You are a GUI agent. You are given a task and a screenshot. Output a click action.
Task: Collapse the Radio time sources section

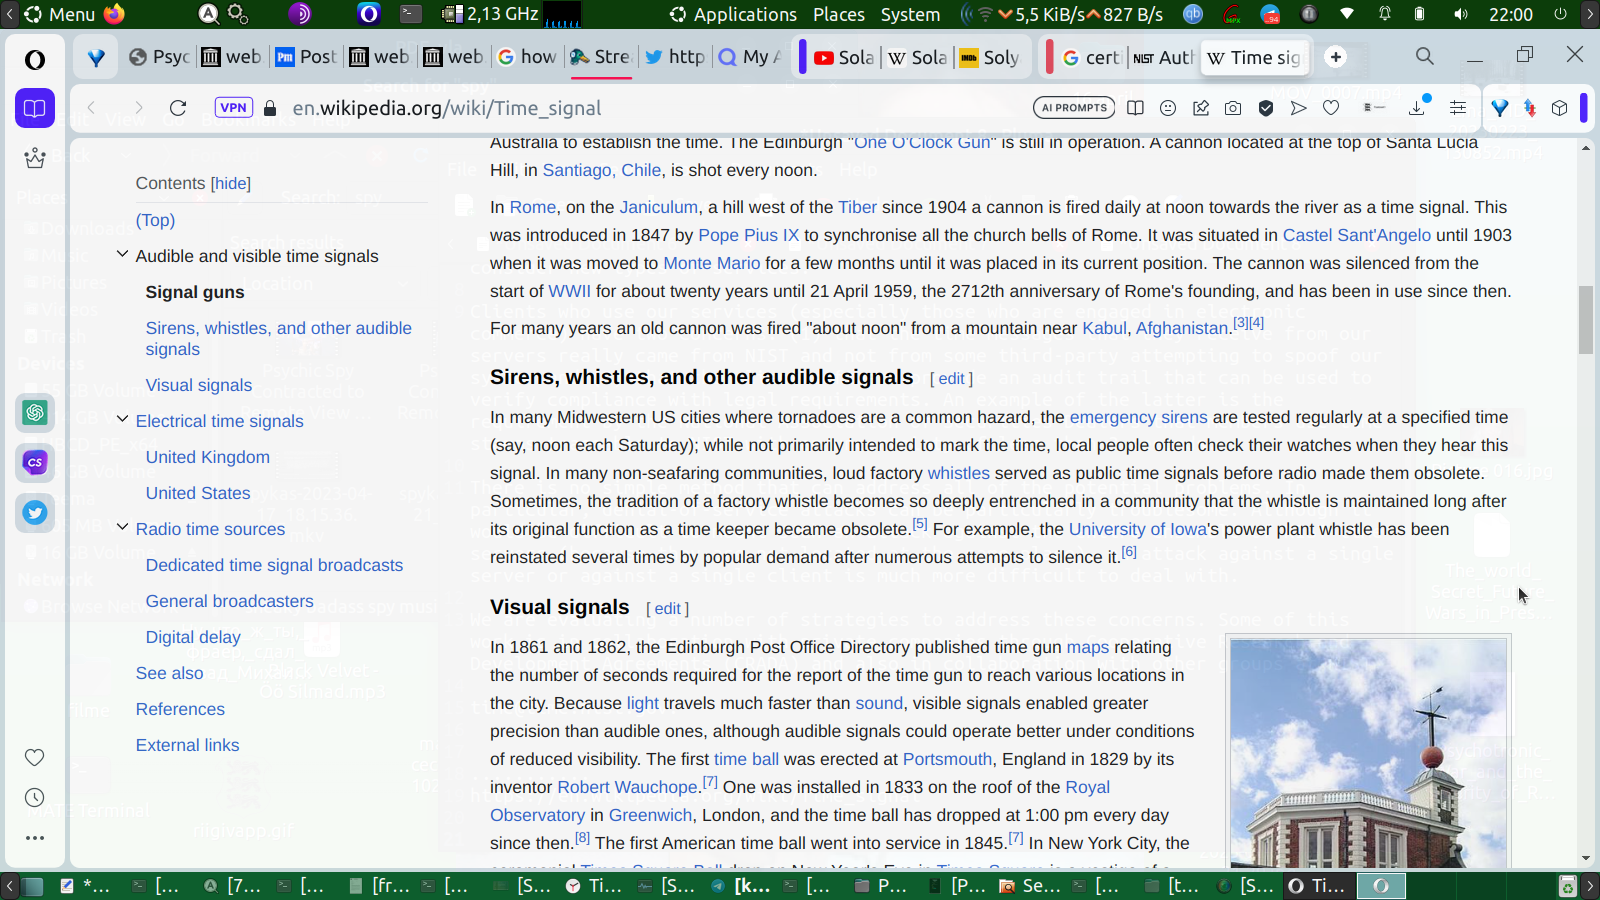[x=122, y=528]
